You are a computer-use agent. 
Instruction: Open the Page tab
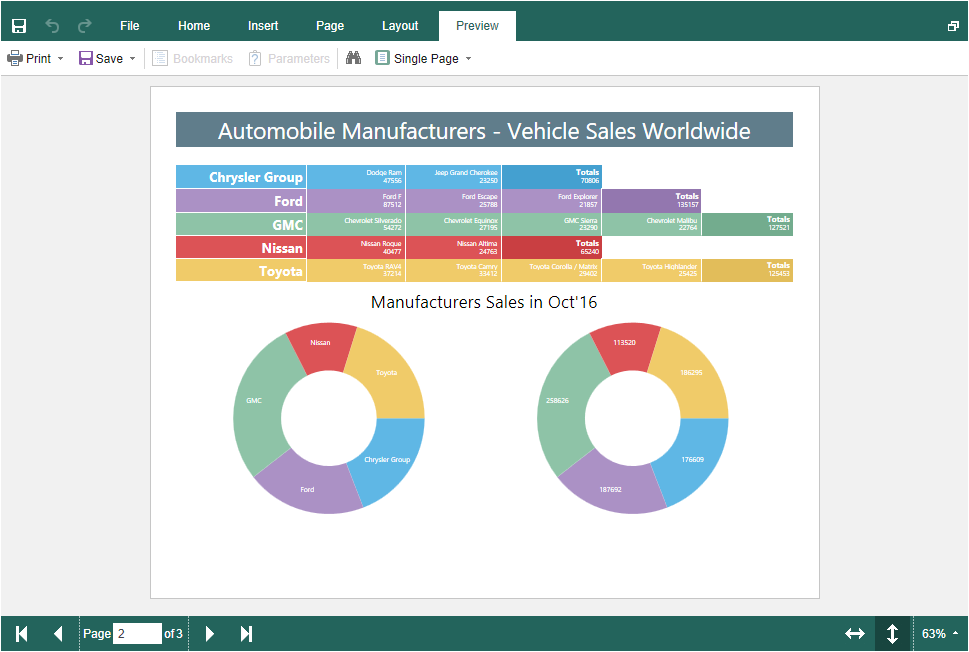pyautogui.click(x=330, y=25)
